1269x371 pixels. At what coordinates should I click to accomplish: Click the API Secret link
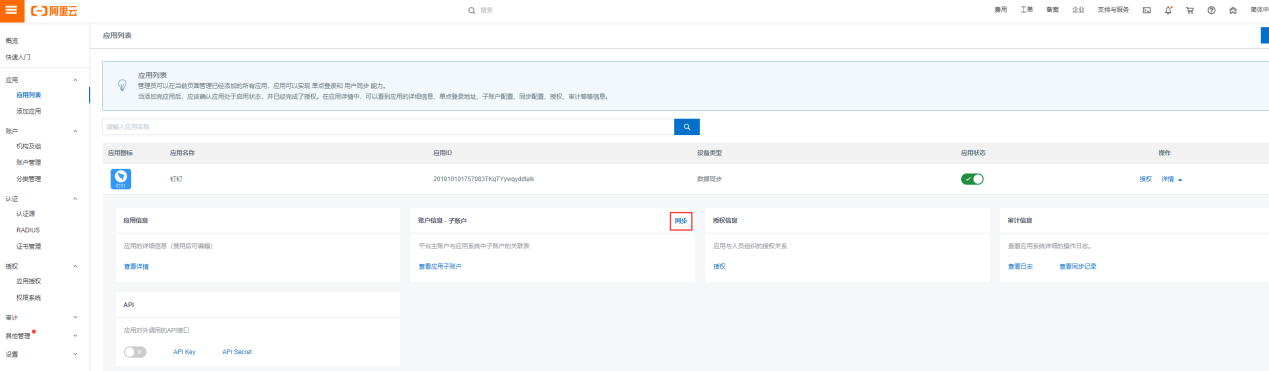coord(237,352)
